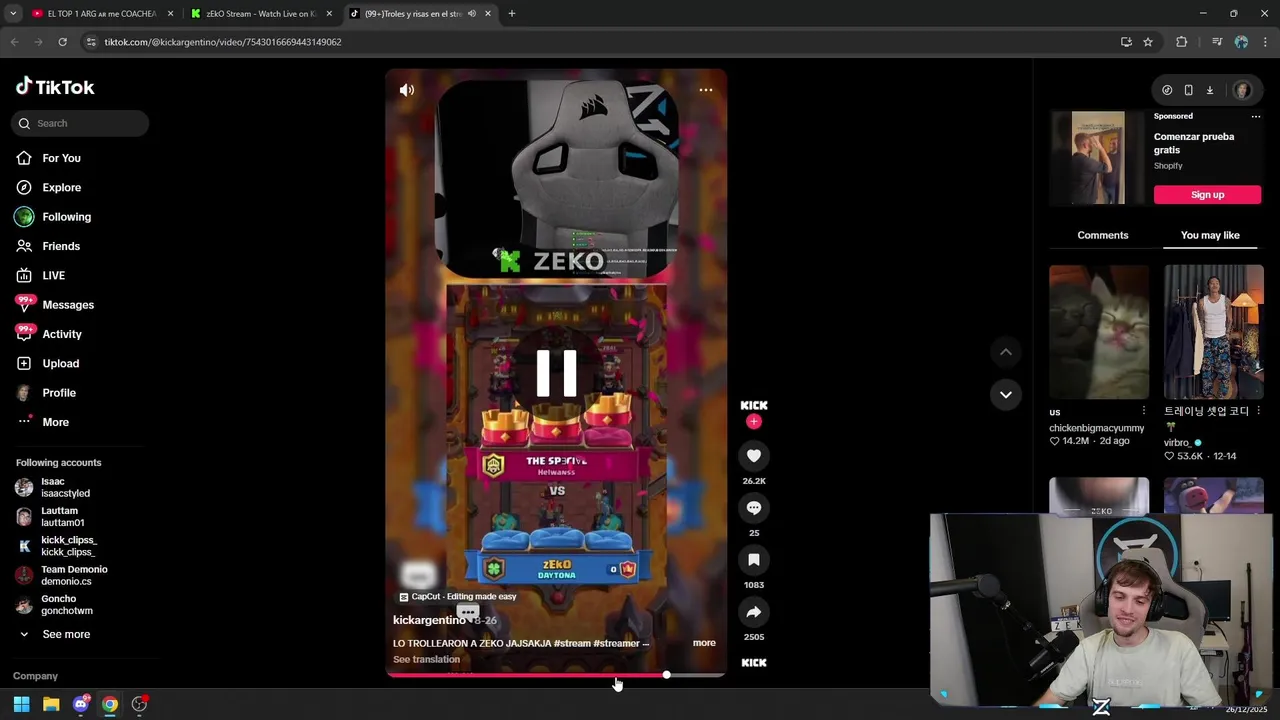The image size is (1280, 720).
Task: Open account avatar in top-right pill
Action: (x=1242, y=90)
